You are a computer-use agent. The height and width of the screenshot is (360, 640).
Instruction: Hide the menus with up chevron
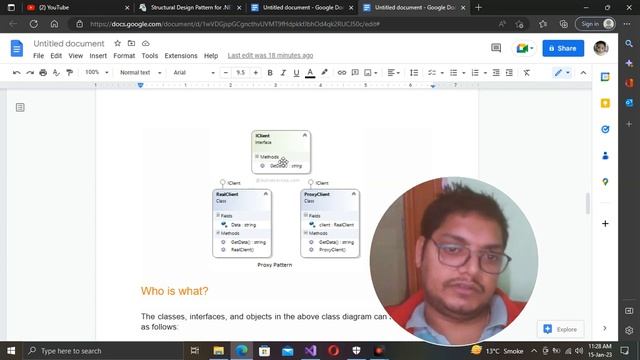click(583, 73)
